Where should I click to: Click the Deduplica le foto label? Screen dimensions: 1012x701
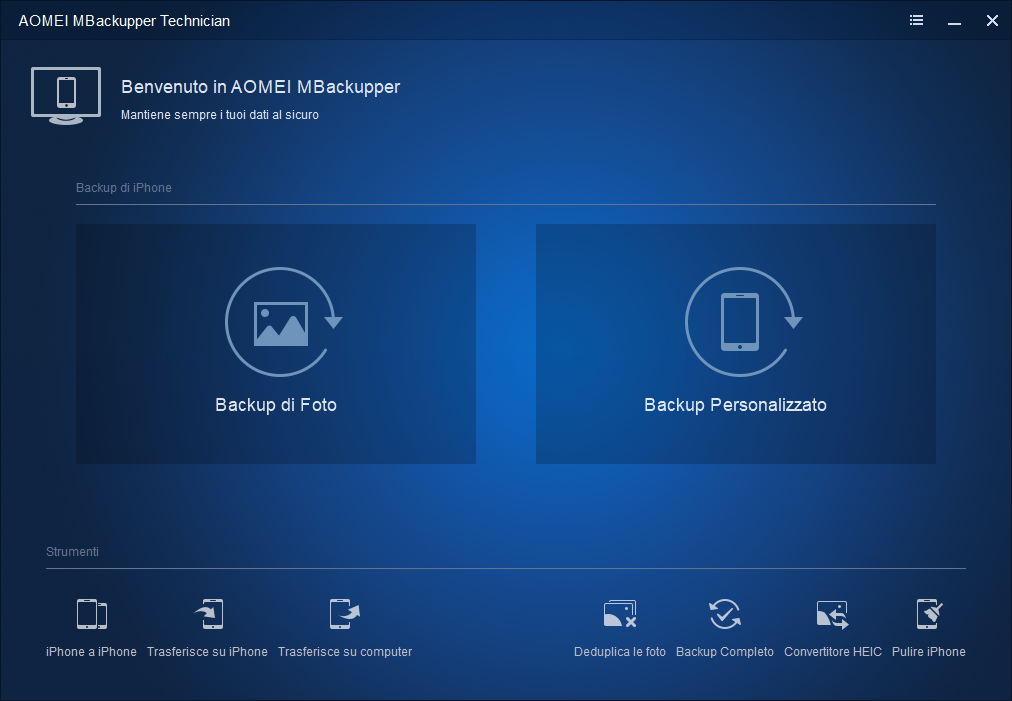click(x=620, y=652)
